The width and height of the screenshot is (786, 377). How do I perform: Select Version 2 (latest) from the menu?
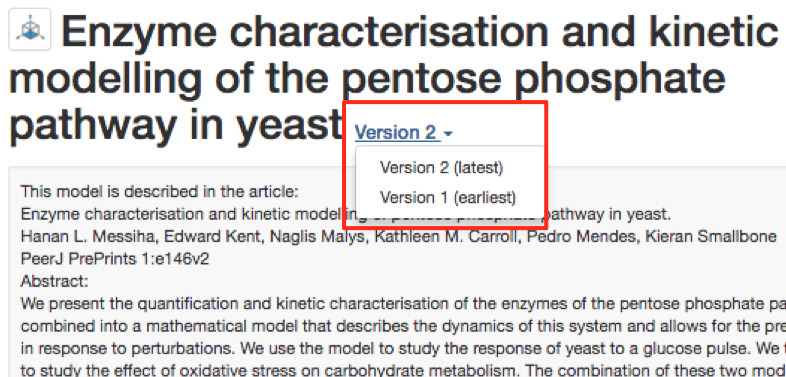click(x=441, y=168)
